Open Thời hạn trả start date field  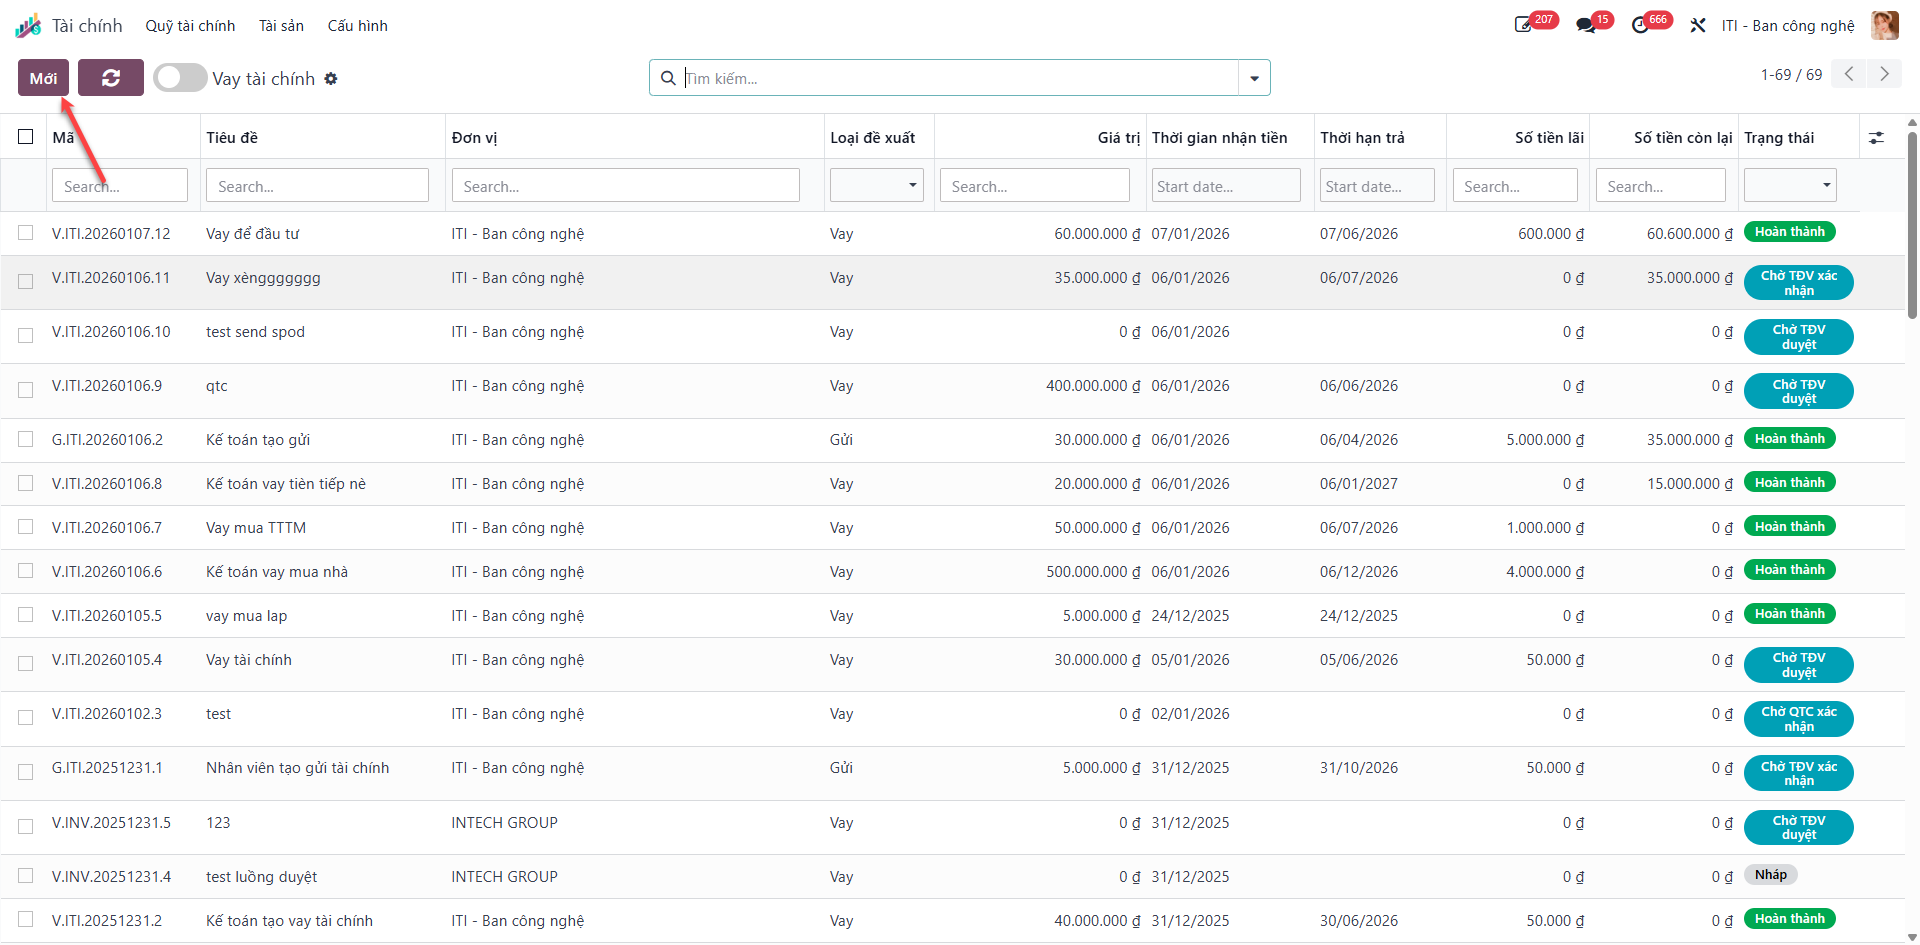1377,185
